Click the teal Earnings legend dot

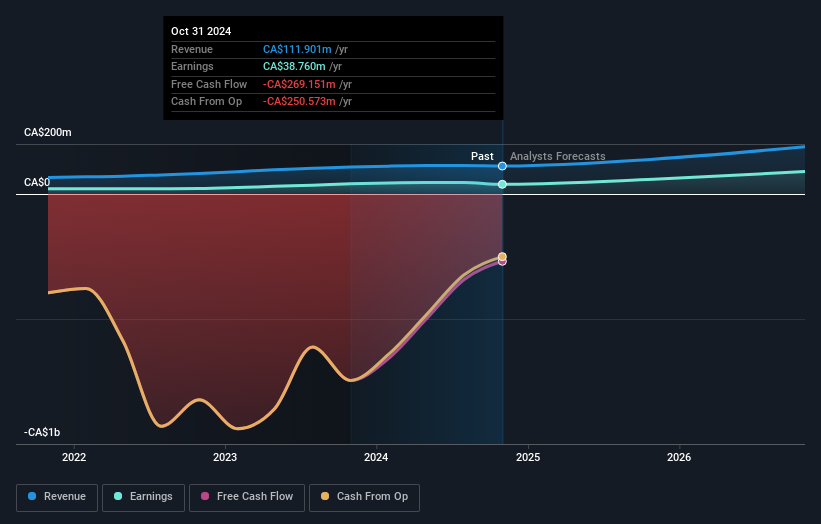118,496
